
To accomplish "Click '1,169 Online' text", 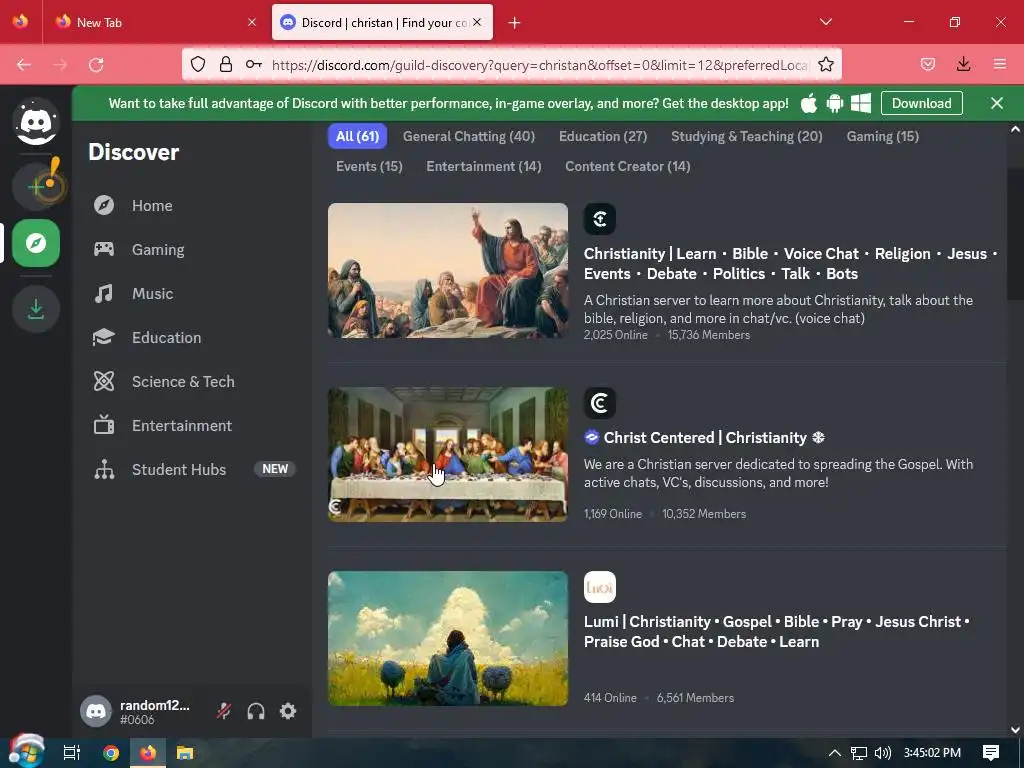I will click(x=613, y=514).
